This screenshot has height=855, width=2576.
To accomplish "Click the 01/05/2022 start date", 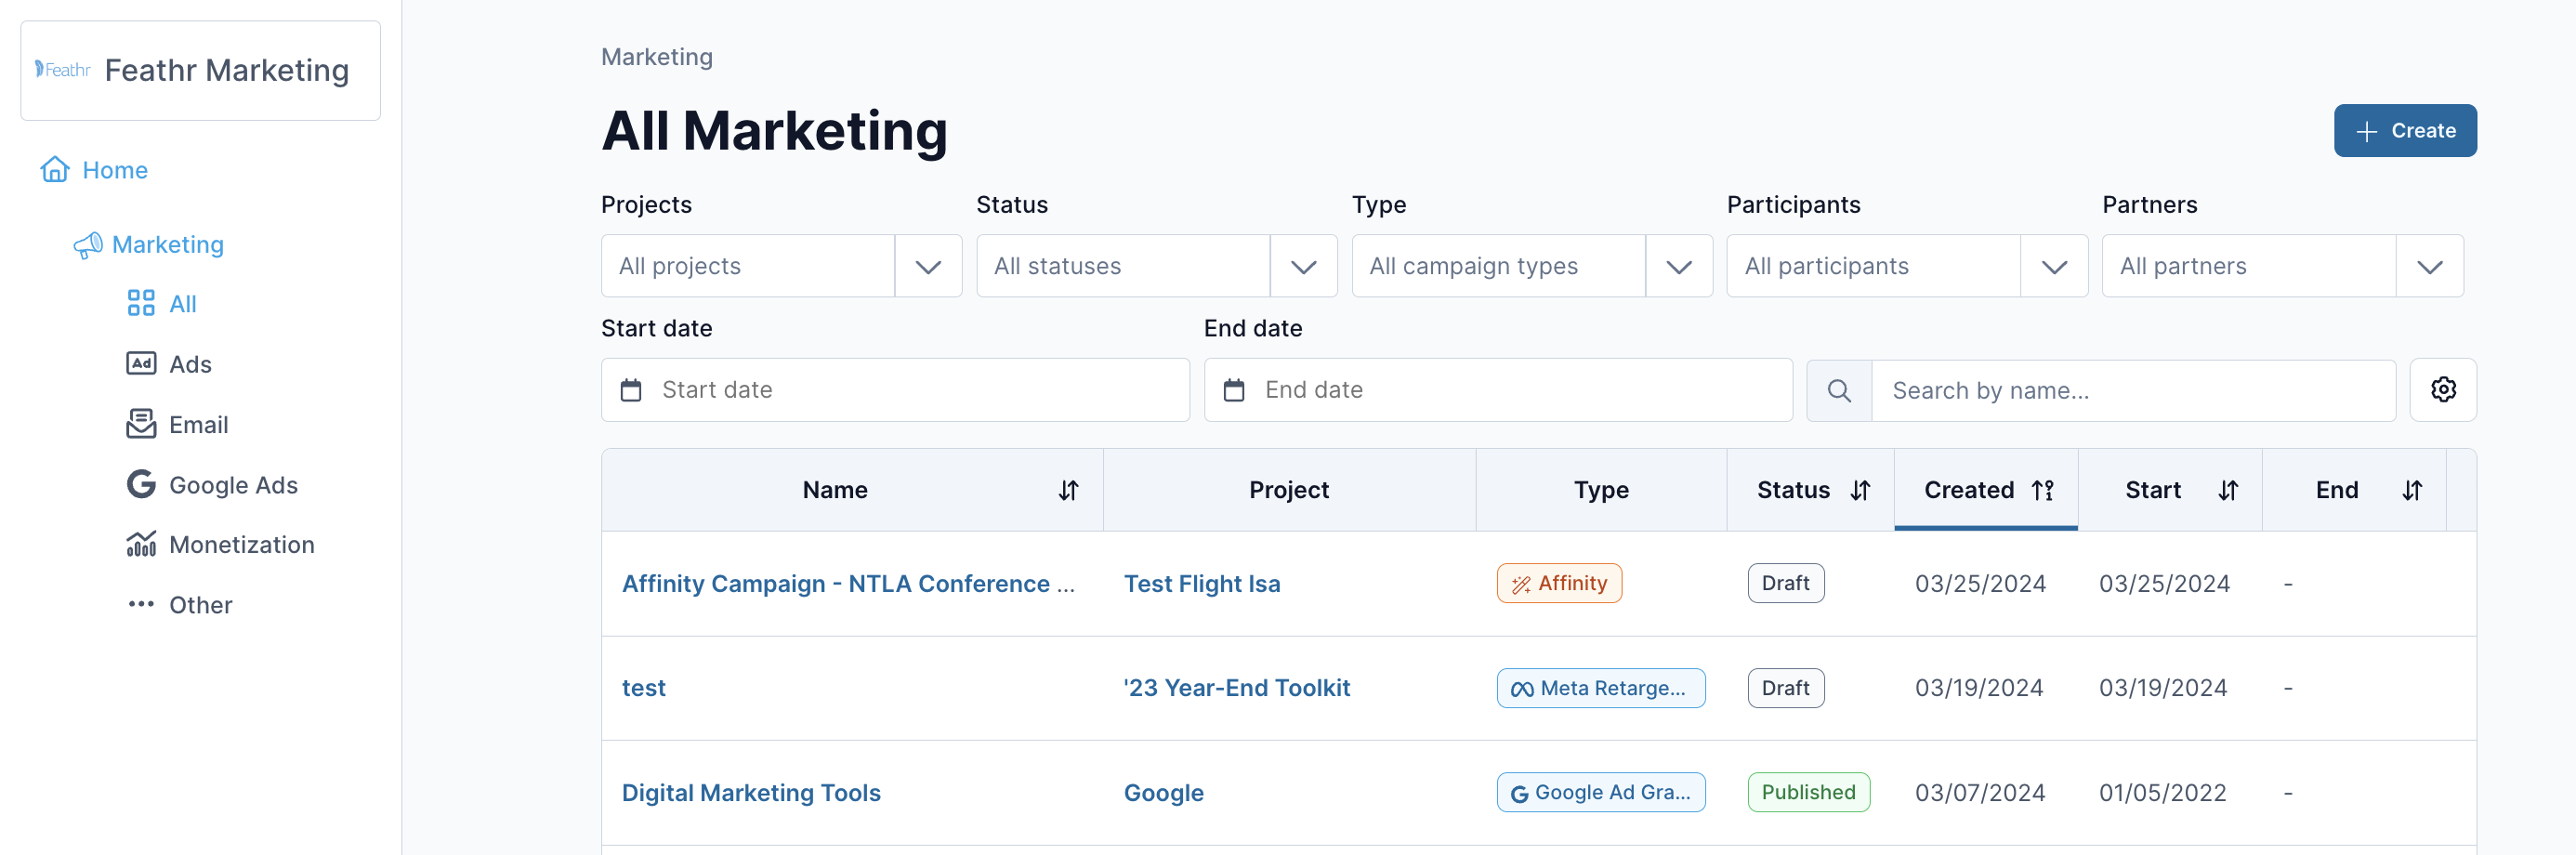I will click(x=2163, y=793).
